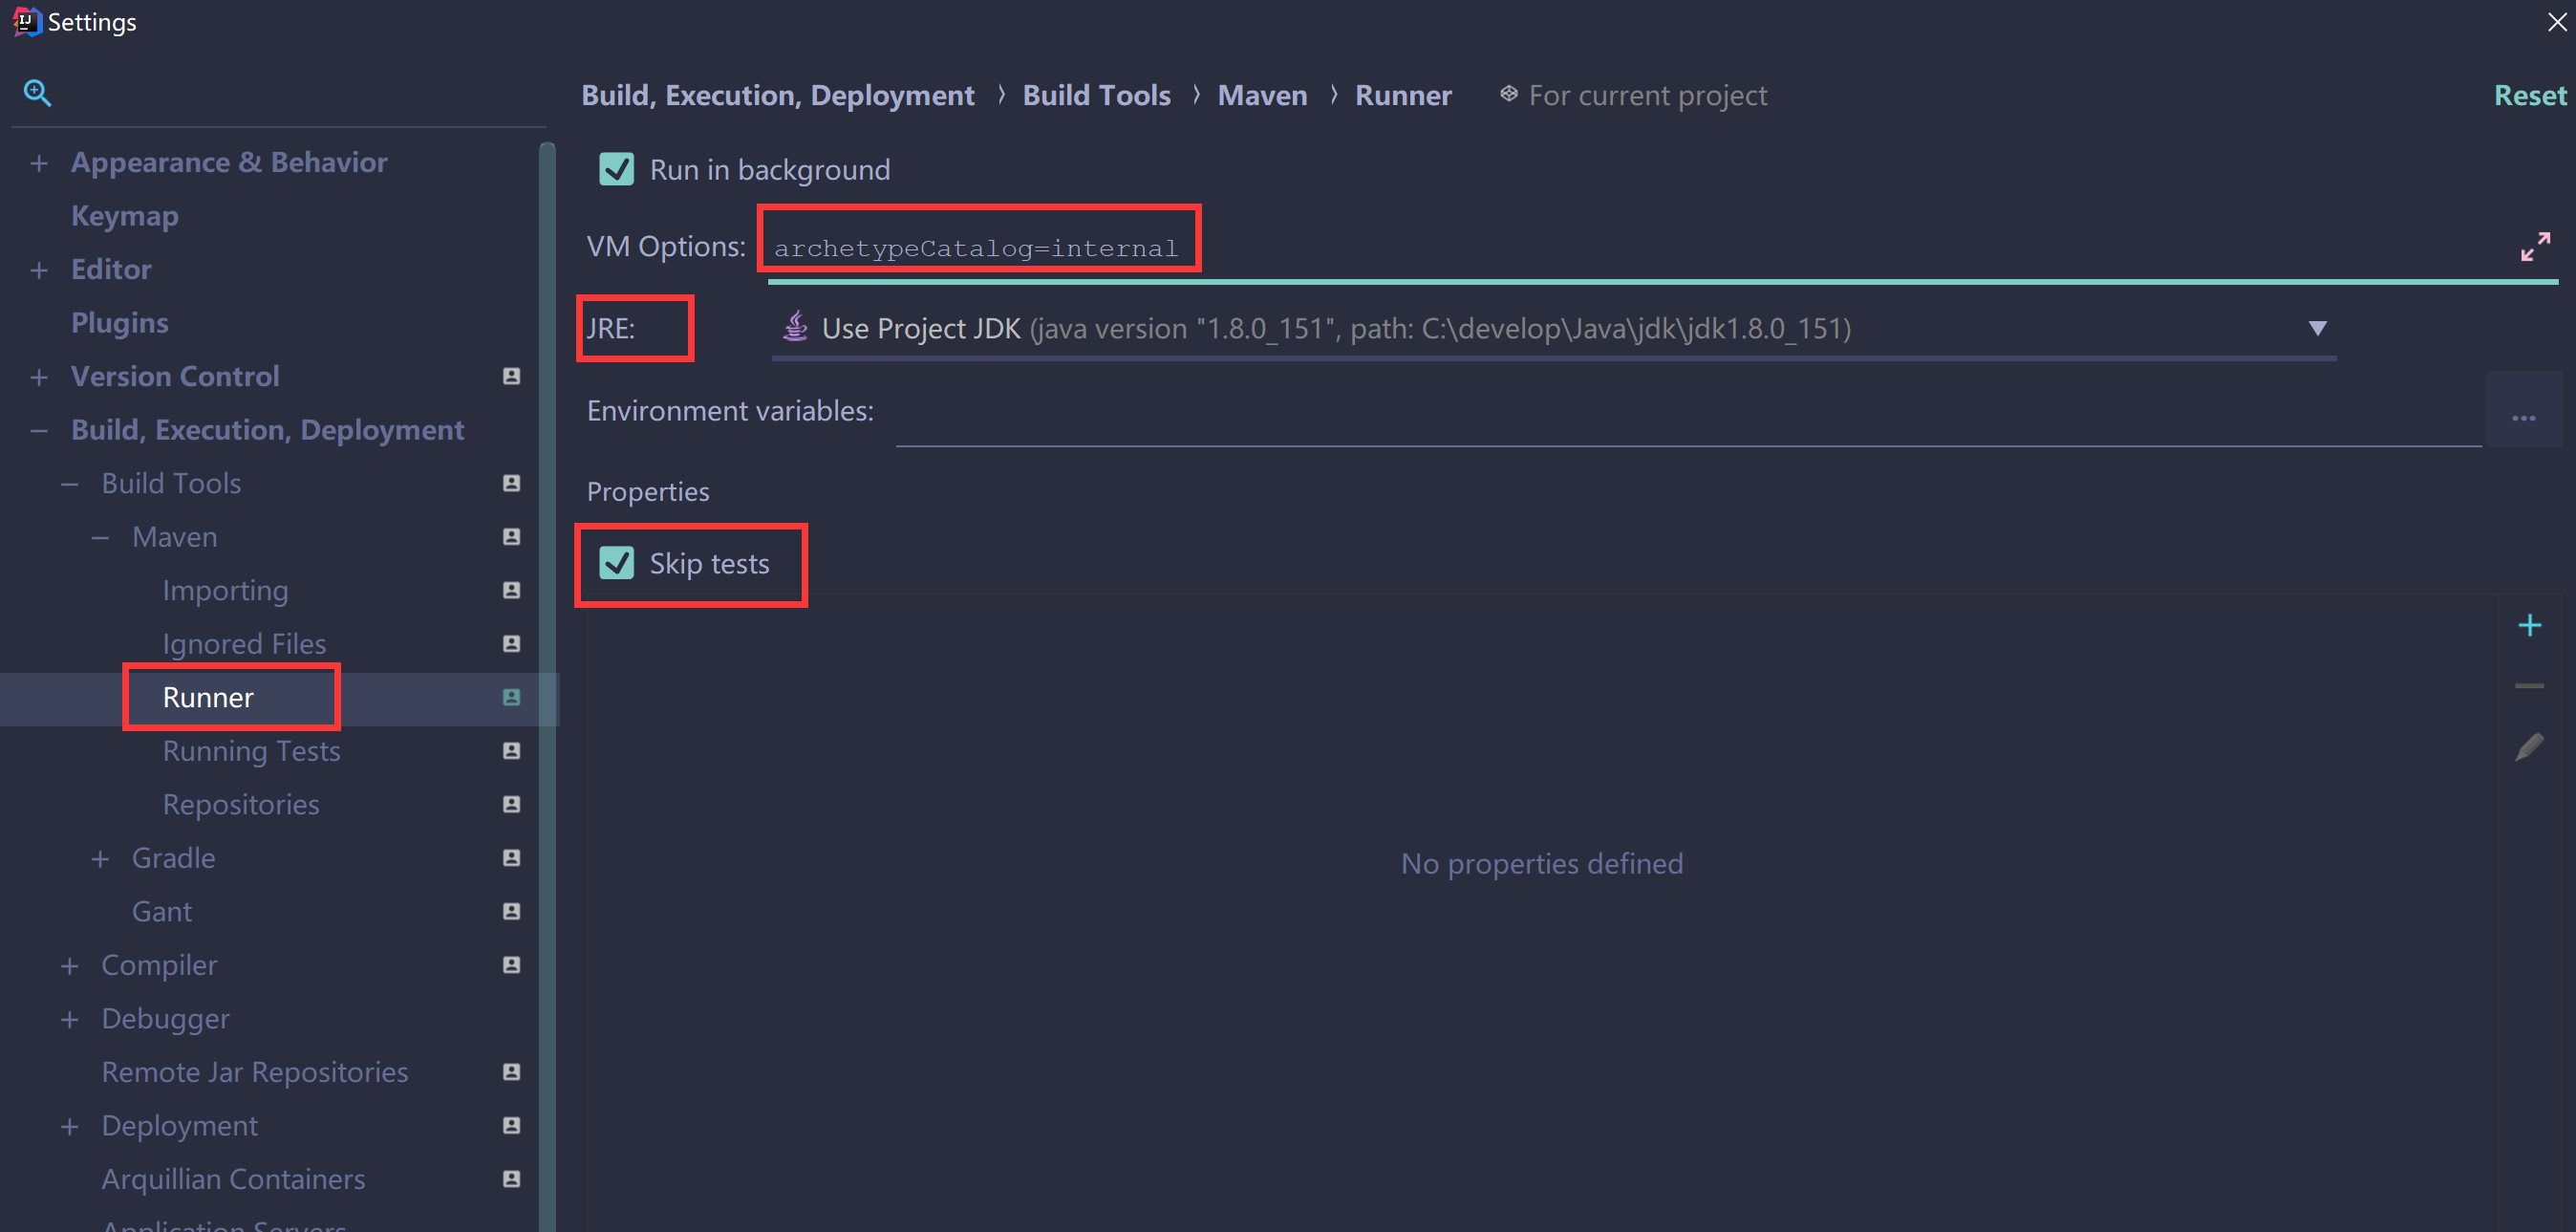Select Running Tests under Maven
2576x1232 pixels.
[x=251, y=751]
